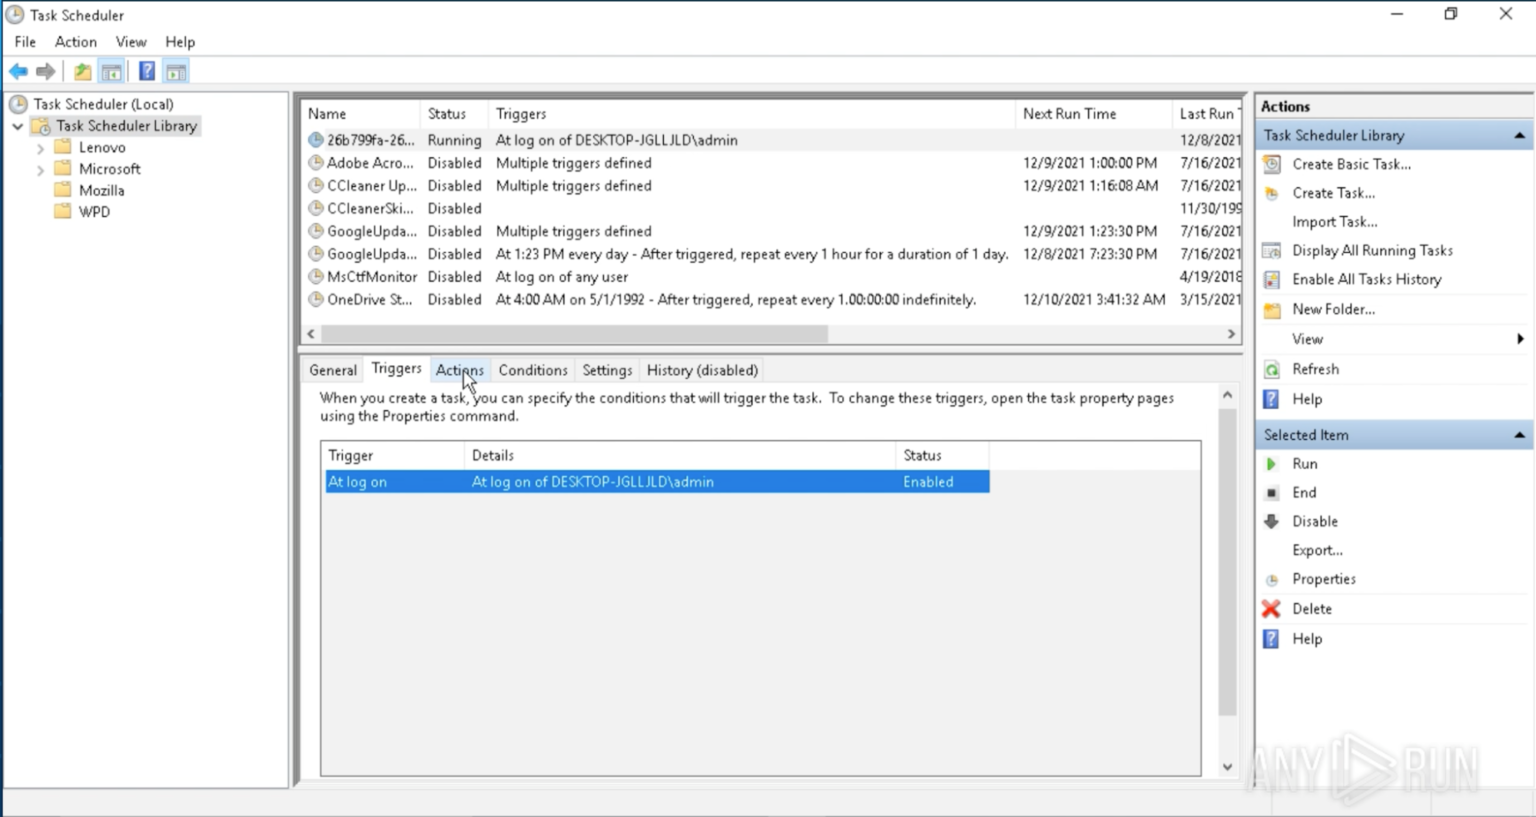Open the History (disabled) tab

702,370
